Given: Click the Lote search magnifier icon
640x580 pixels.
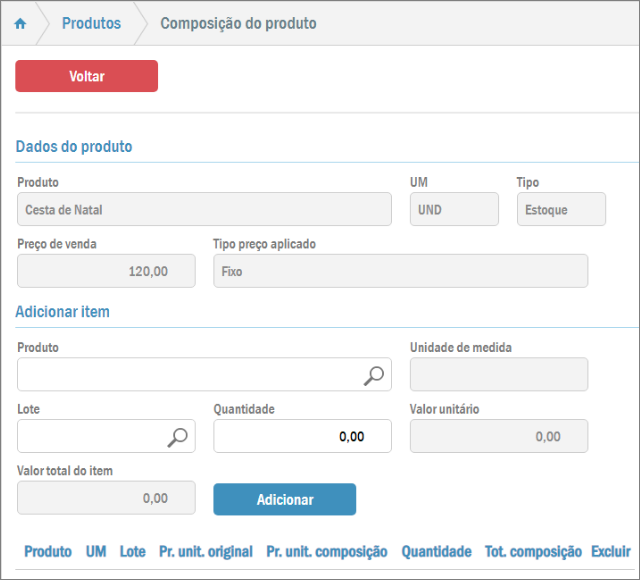Looking at the screenshot, I should (x=177, y=436).
